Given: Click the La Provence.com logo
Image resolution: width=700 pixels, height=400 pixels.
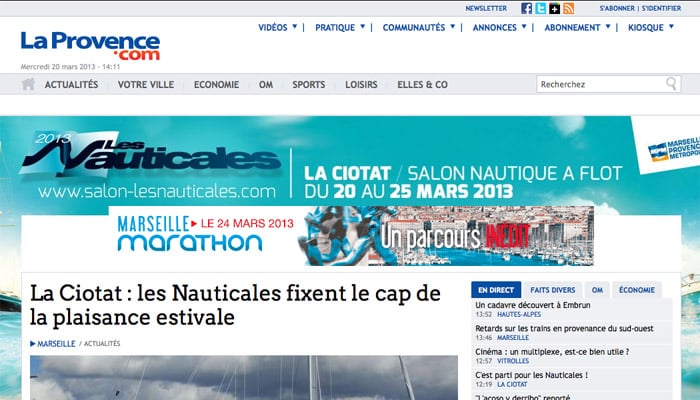Looking at the screenshot, I should 90,46.
